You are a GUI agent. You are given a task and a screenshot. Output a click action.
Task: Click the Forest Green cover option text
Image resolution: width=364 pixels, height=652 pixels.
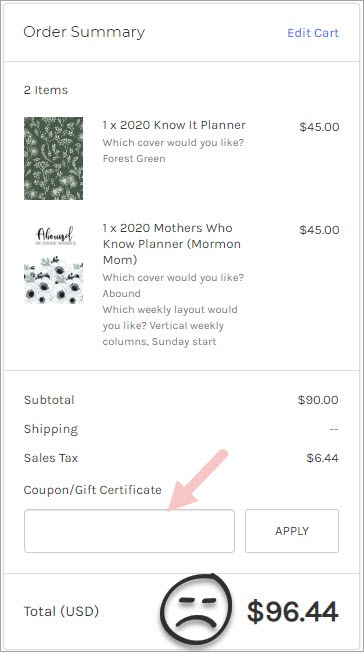pos(134,158)
